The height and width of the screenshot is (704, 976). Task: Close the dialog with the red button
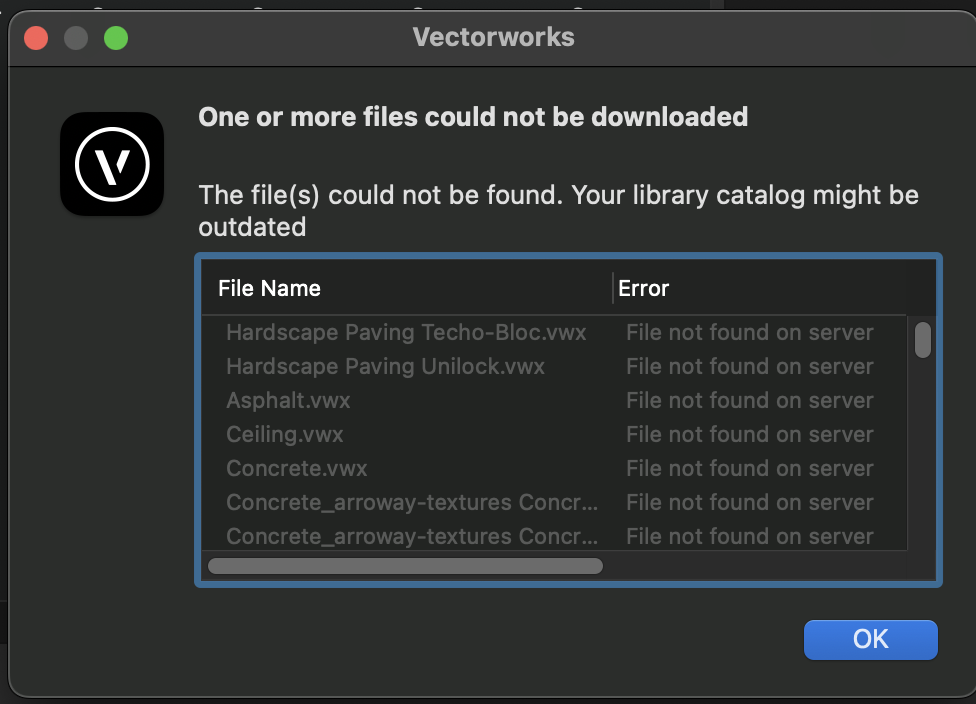(x=36, y=39)
